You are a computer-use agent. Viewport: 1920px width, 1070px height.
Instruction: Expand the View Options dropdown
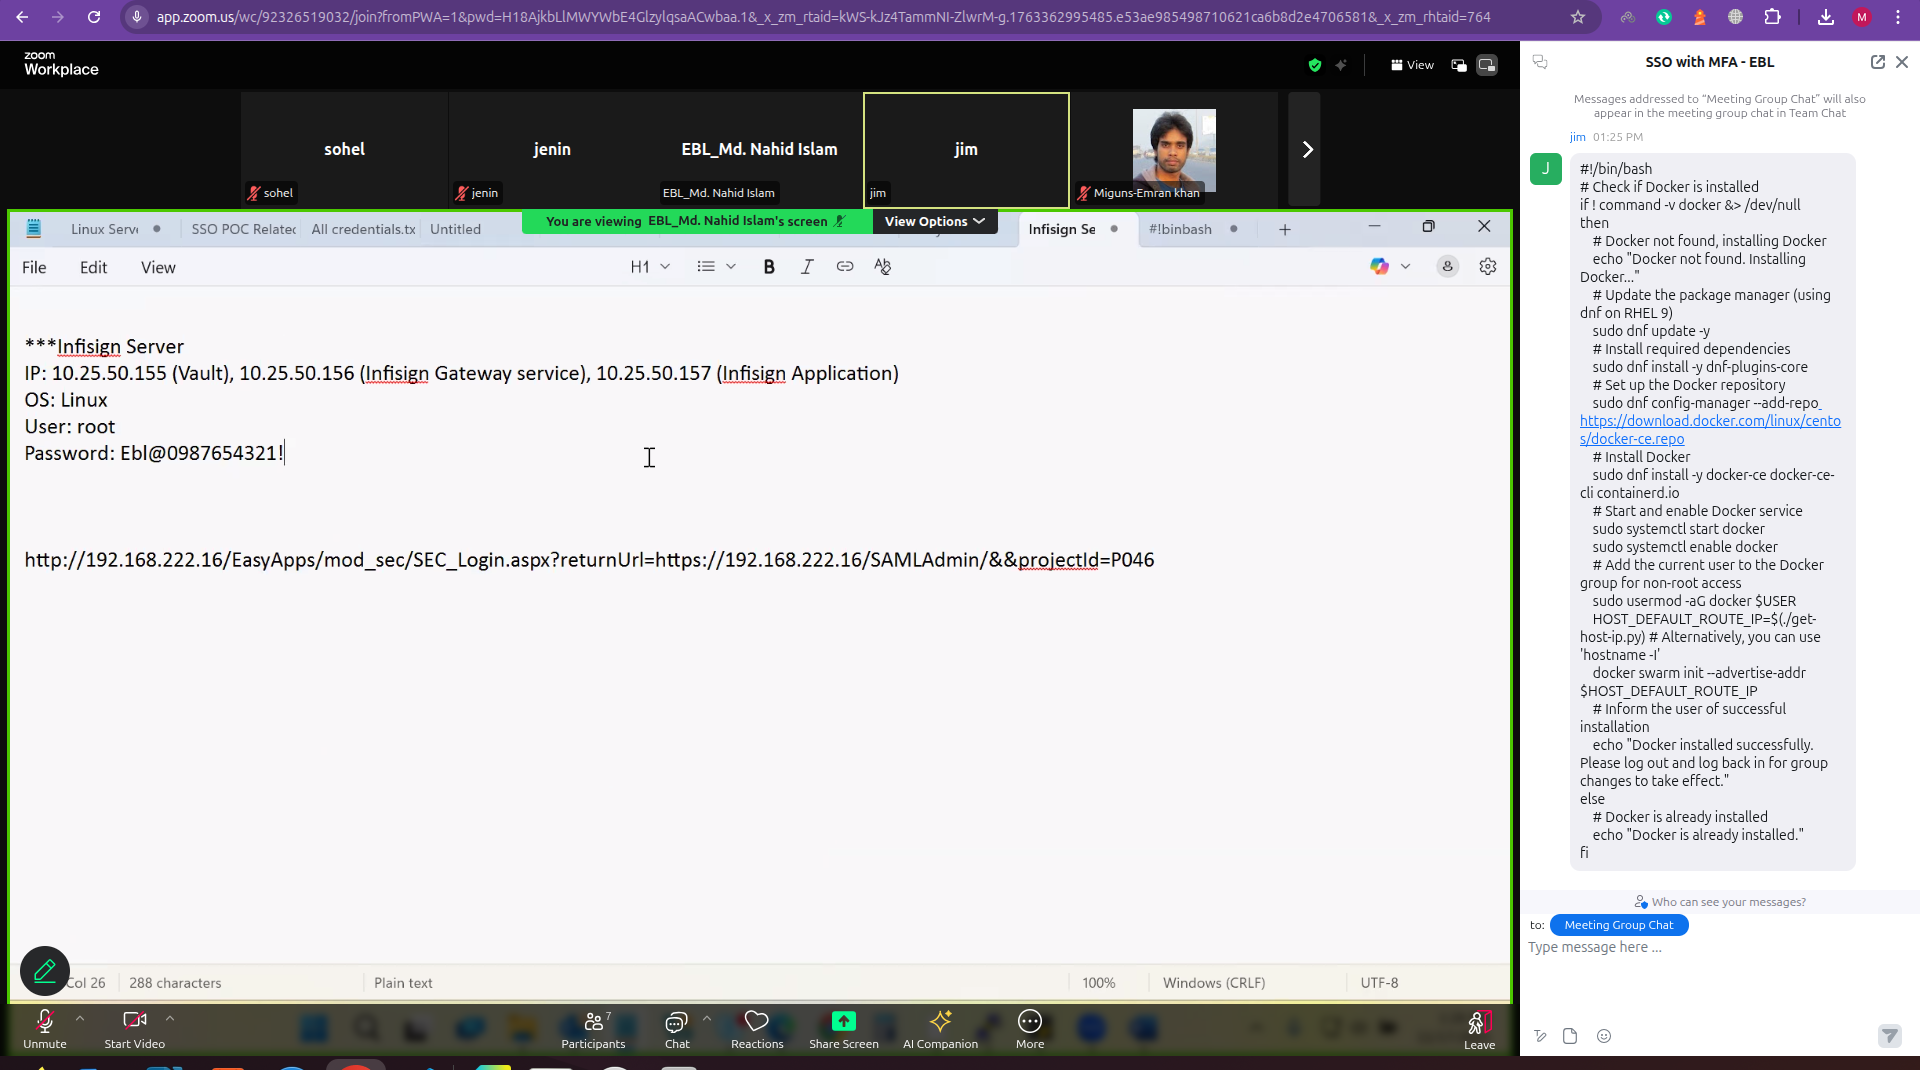(934, 221)
